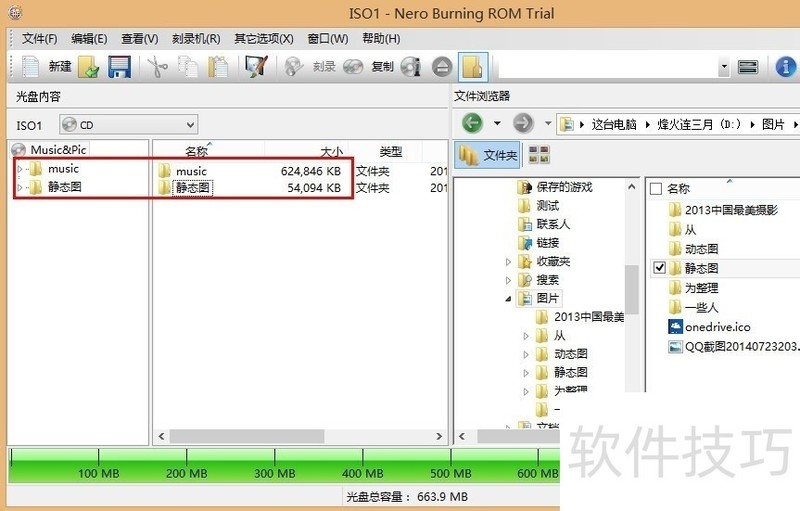Click the New compilation document icon

(30, 67)
